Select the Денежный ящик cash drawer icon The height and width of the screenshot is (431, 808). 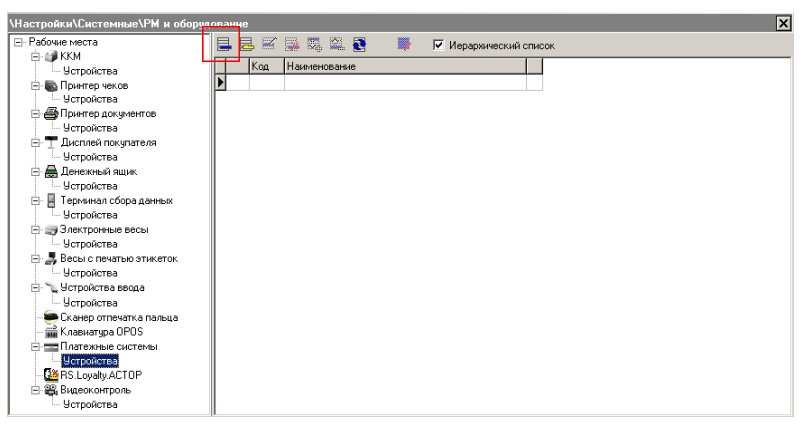point(51,171)
